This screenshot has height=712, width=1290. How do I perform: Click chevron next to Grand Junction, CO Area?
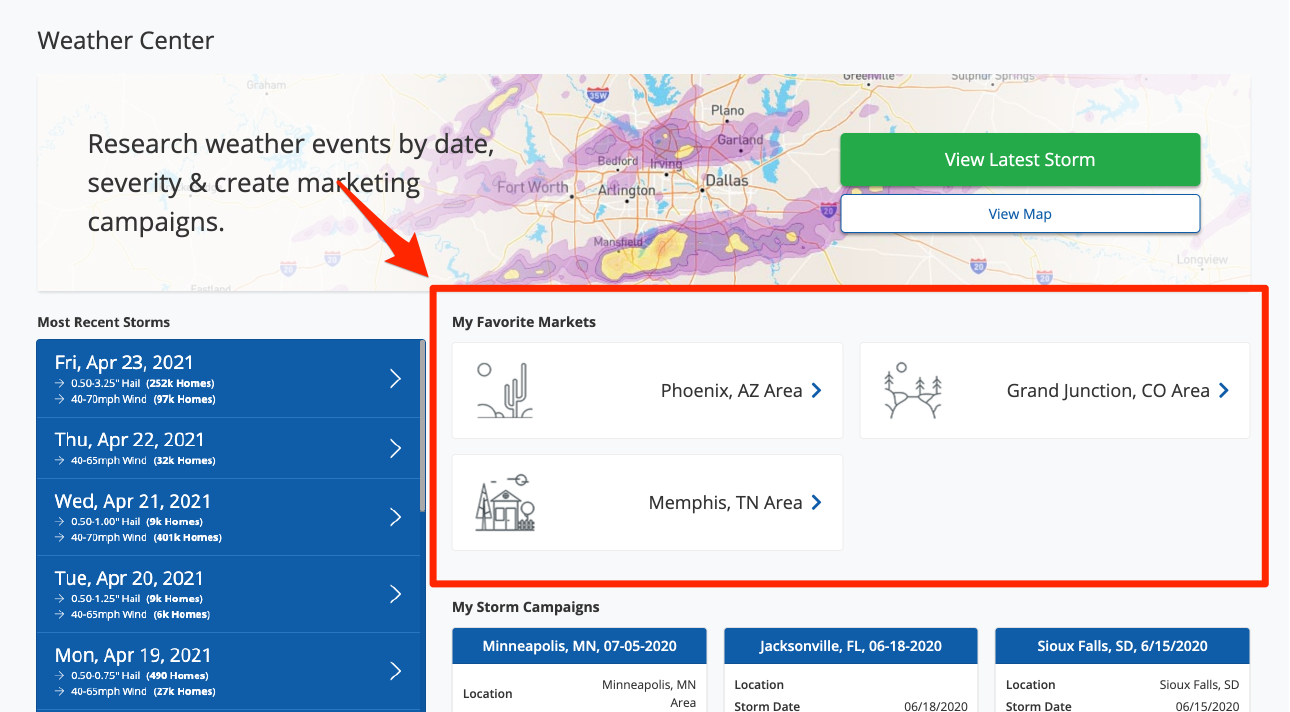1224,391
